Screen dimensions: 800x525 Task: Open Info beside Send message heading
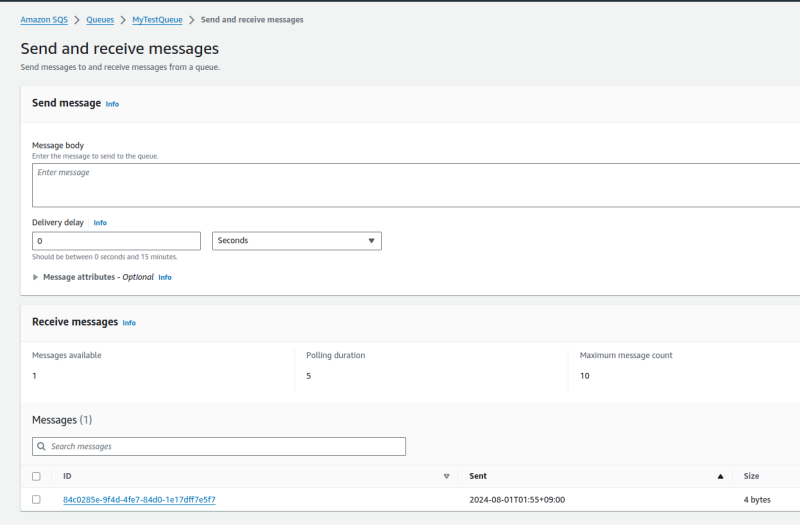pos(112,104)
